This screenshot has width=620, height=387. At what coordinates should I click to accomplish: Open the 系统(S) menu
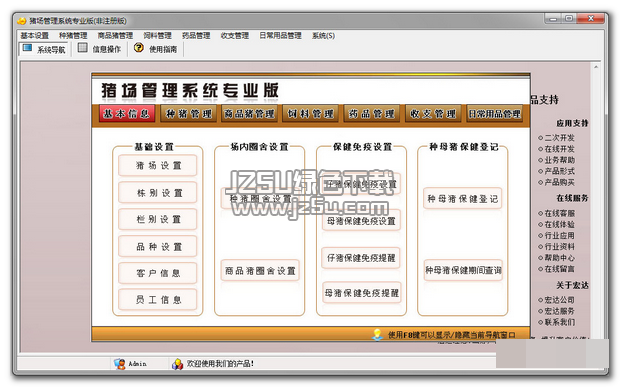tap(323, 36)
